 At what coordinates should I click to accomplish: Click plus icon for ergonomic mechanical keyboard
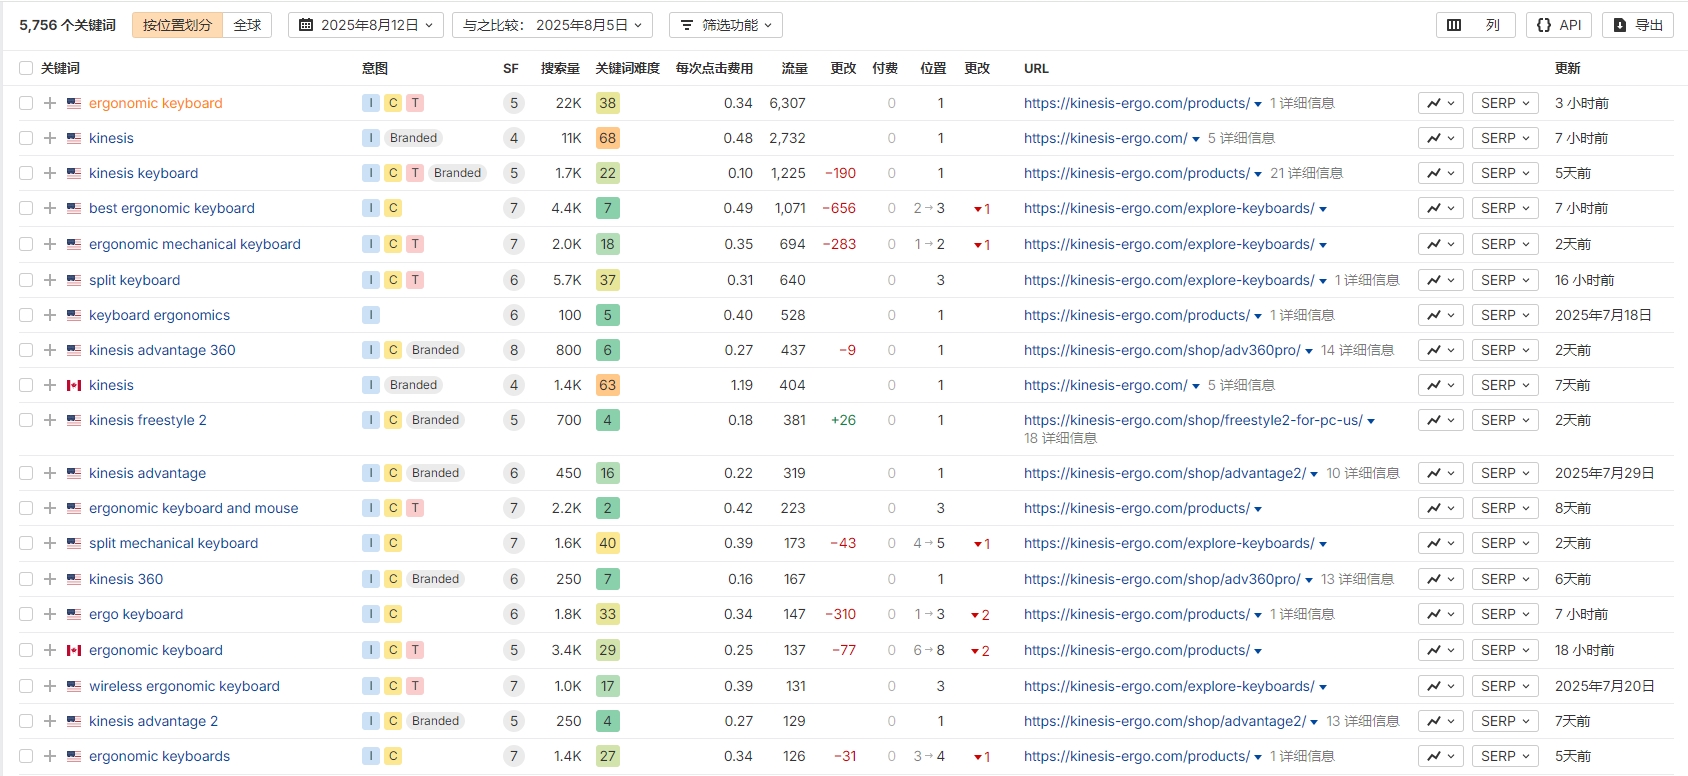(50, 244)
